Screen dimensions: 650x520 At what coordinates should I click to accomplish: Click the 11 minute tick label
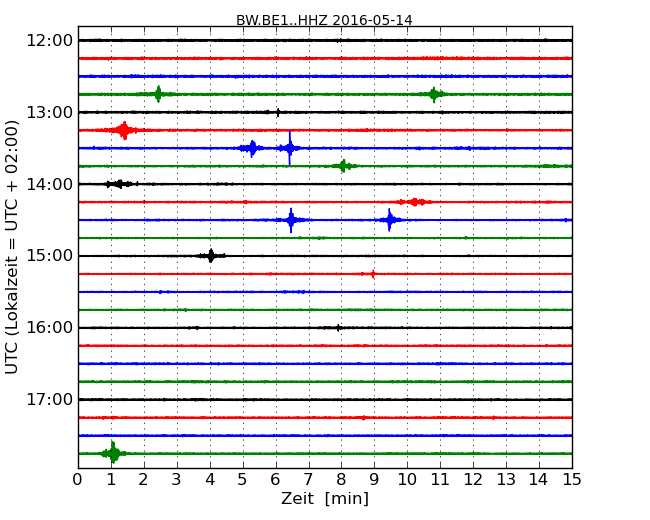(x=440, y=480)
